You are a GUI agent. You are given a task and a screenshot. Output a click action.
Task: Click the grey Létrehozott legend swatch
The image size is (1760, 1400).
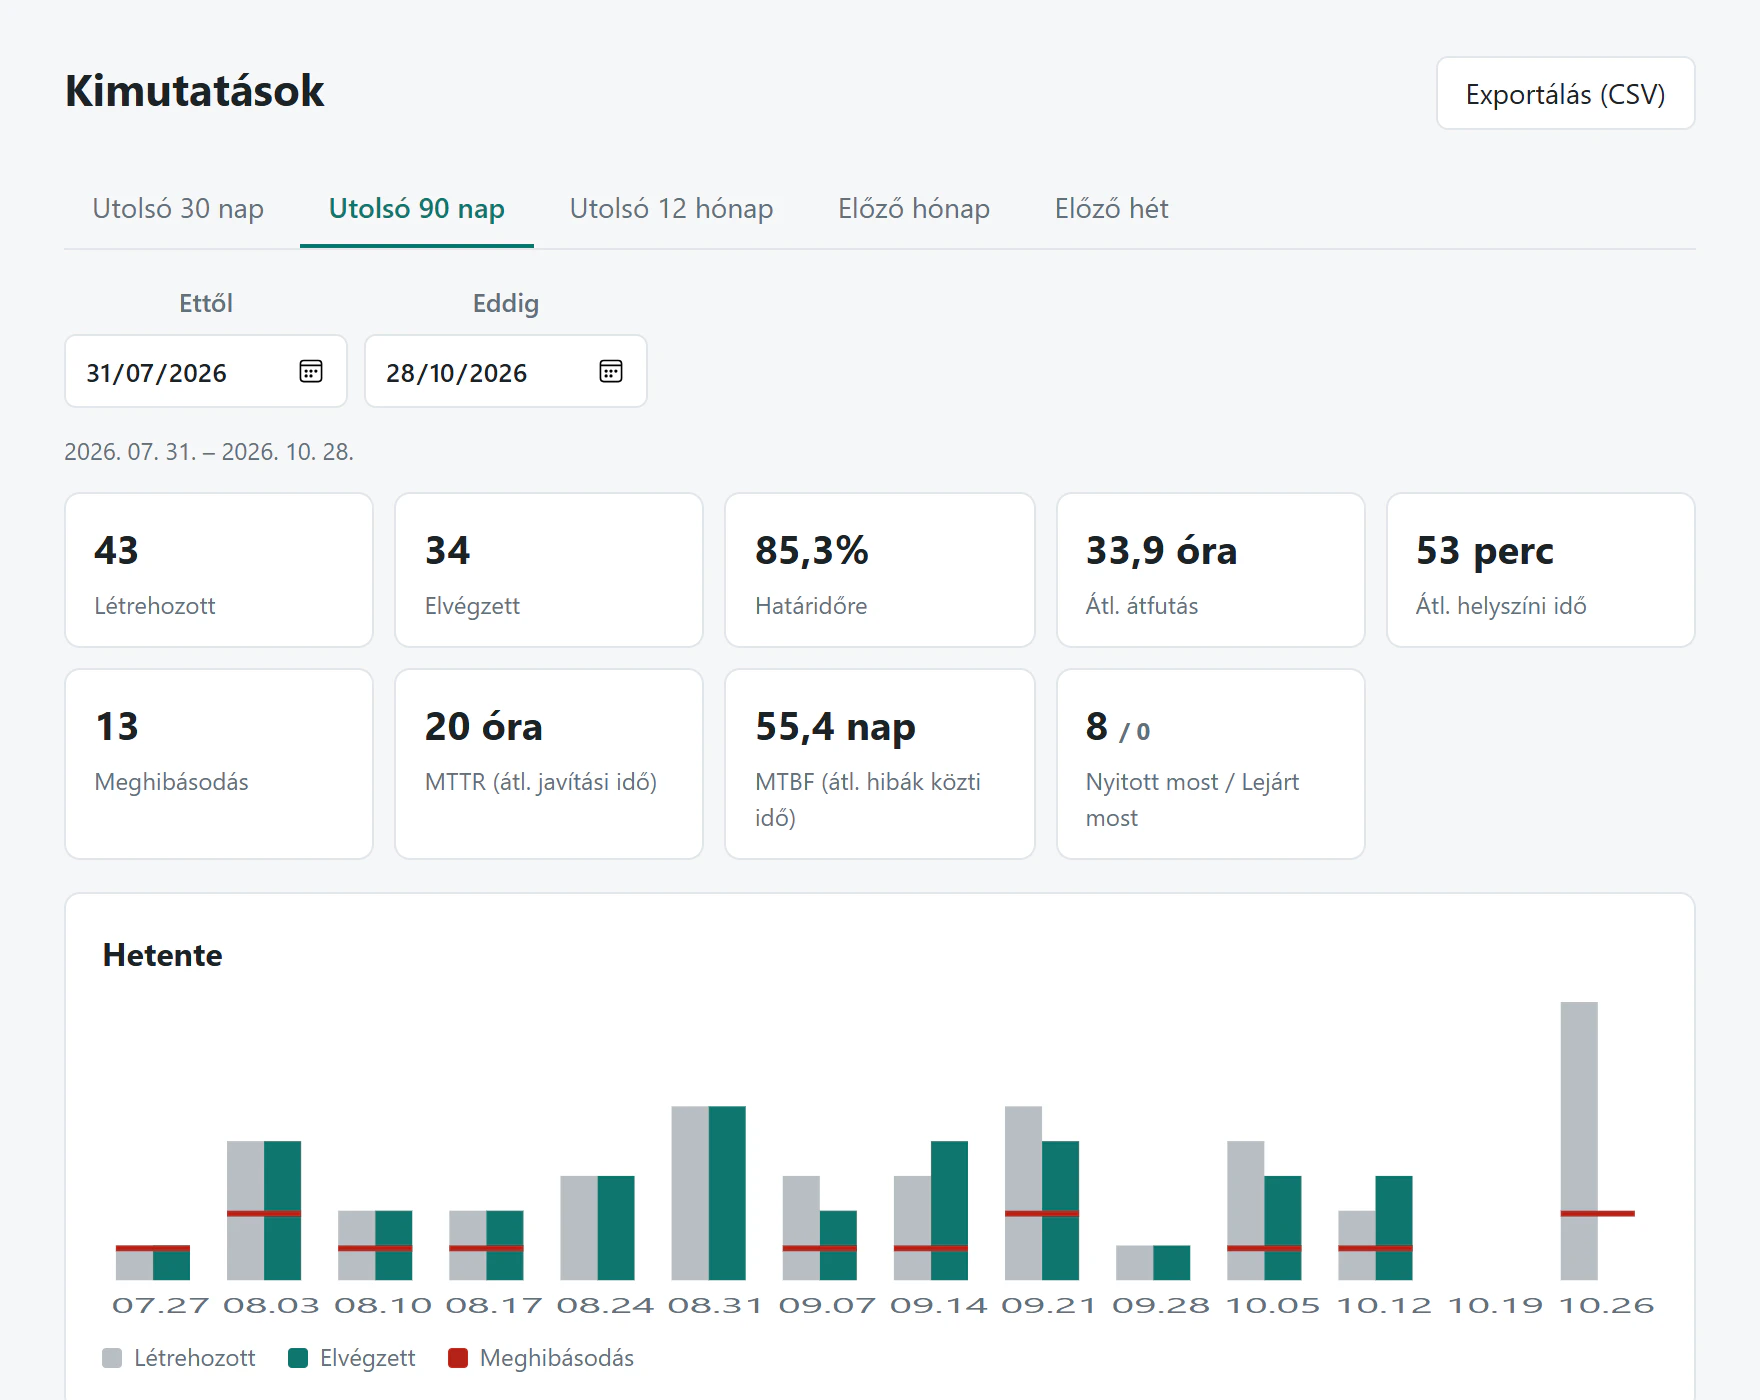(112, 1358)
